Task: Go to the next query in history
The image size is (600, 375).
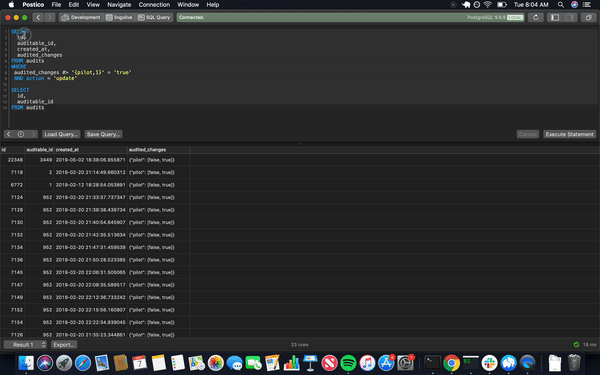Action: (33, 134)
